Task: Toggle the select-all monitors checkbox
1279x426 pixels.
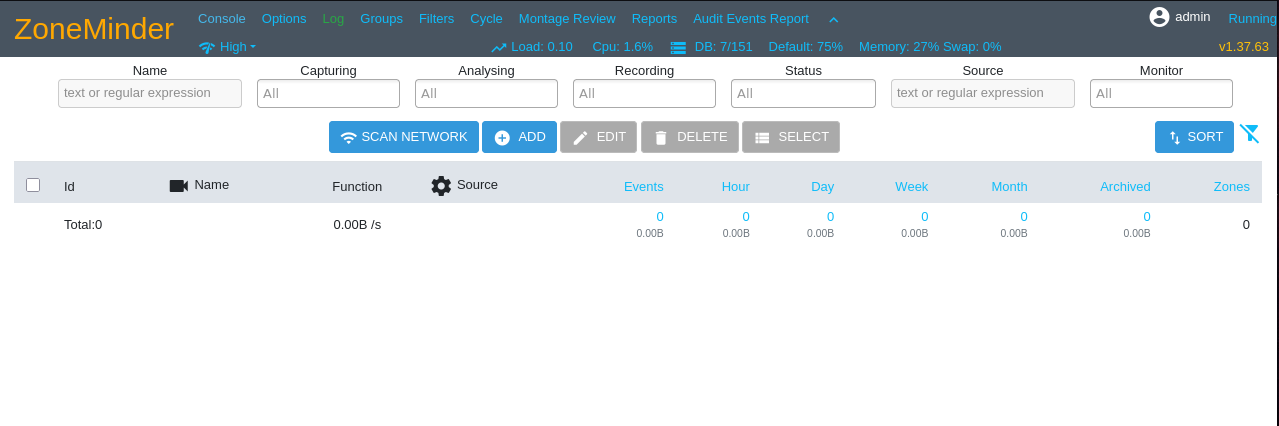Action: pos(33,185)
